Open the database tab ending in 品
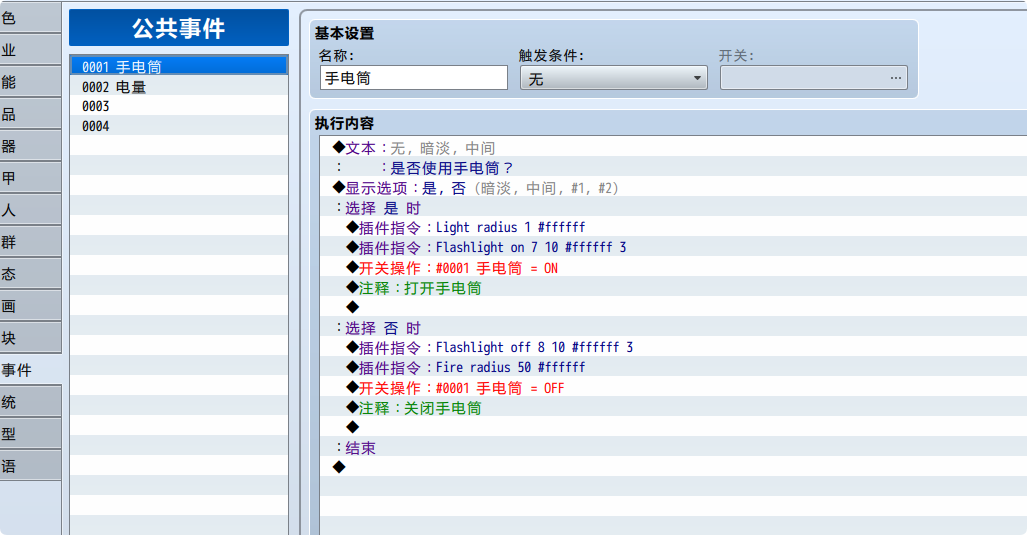 click(30, 114)
